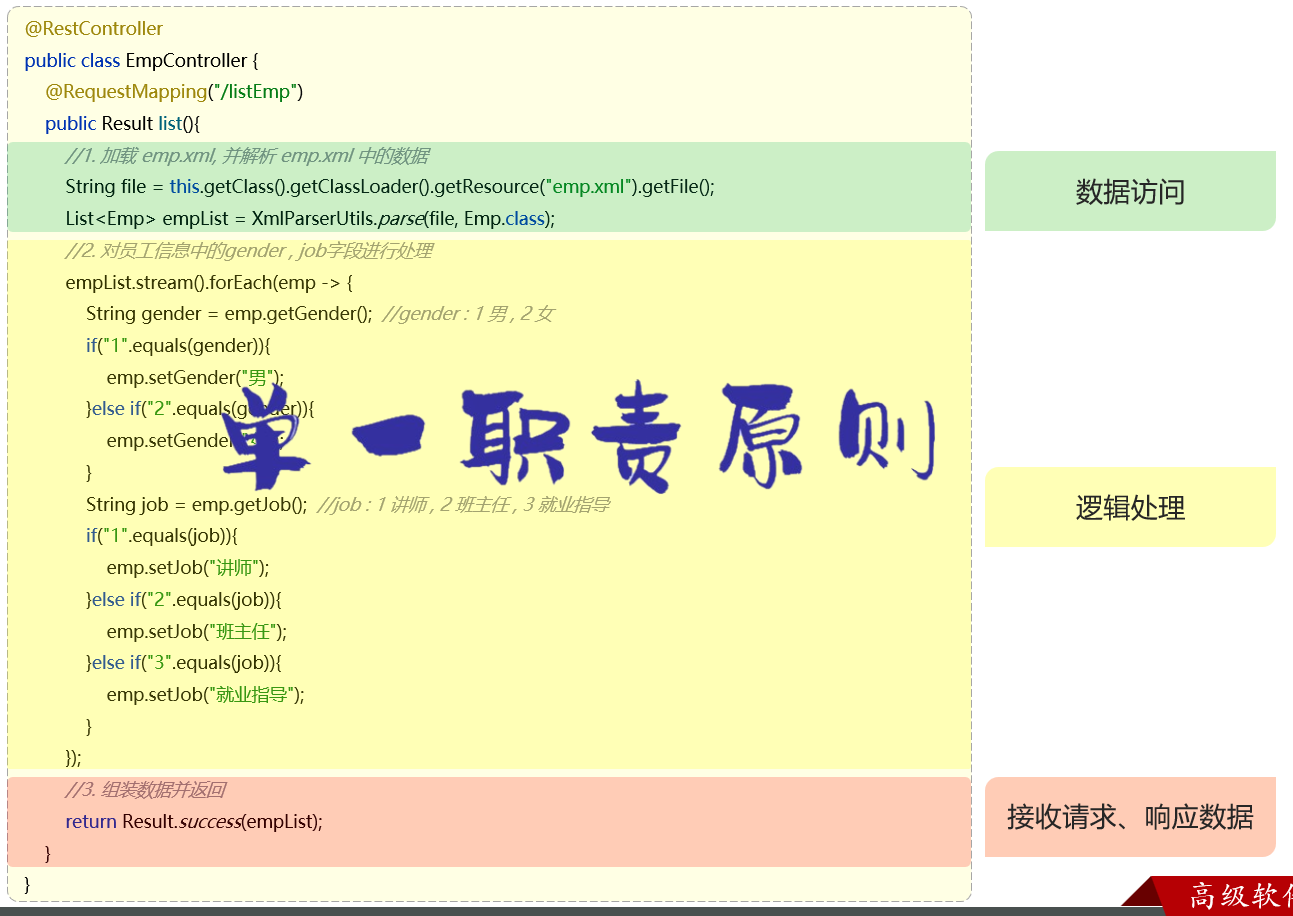Image resolution: width=1293 pixels, height=916 pixels.
Task: Click comment '//1. 加载 emp.xml, 并解析'
Action: 247,156
